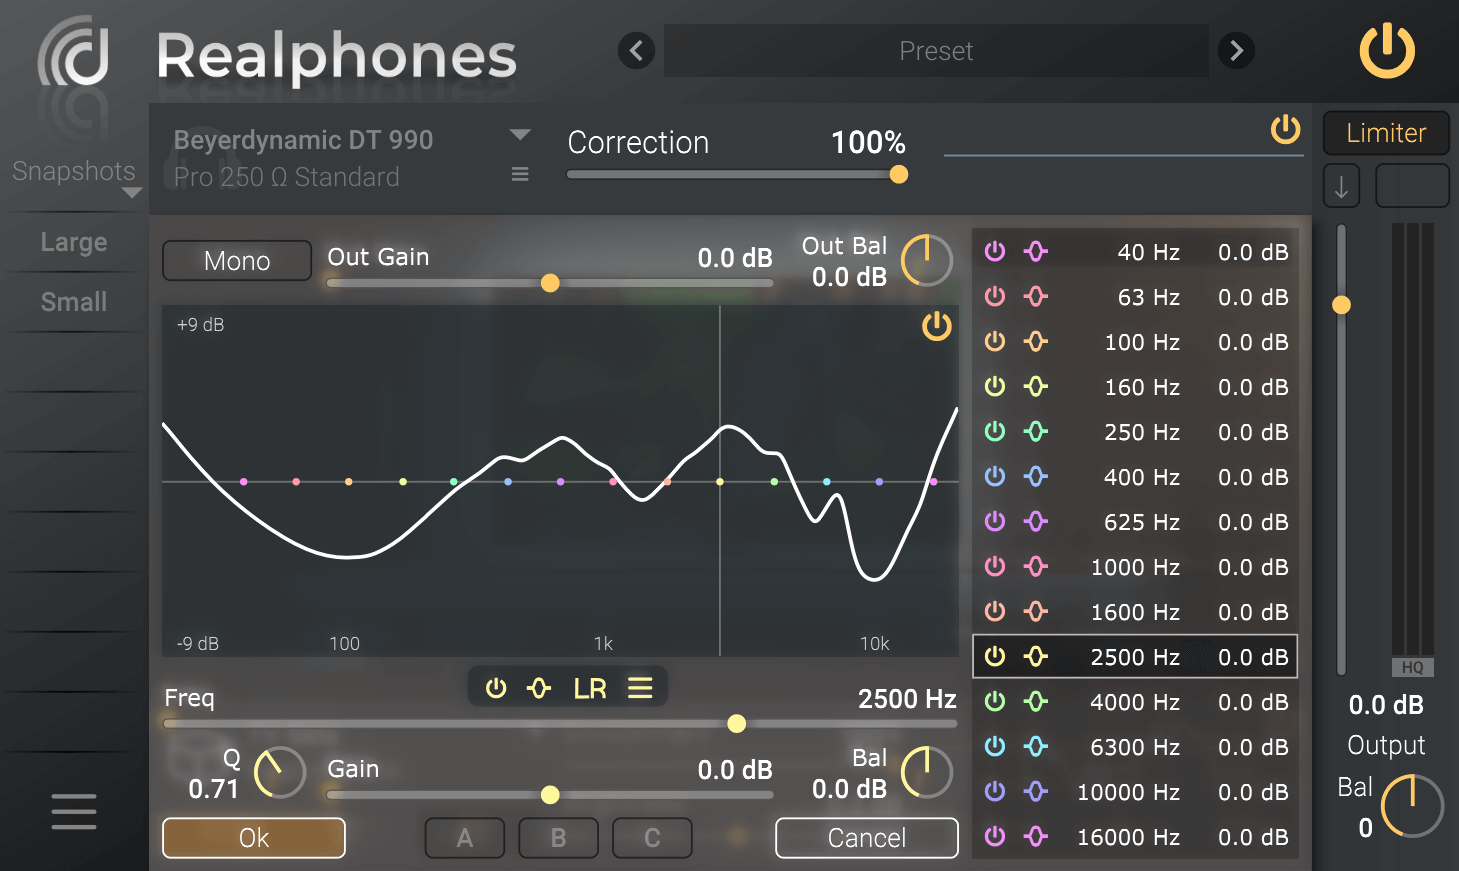Click the filter type icon for 4000 Hz
The height and width of the screenshot is (871, 1459).
pyautogui.click(x=1036, y=701)
